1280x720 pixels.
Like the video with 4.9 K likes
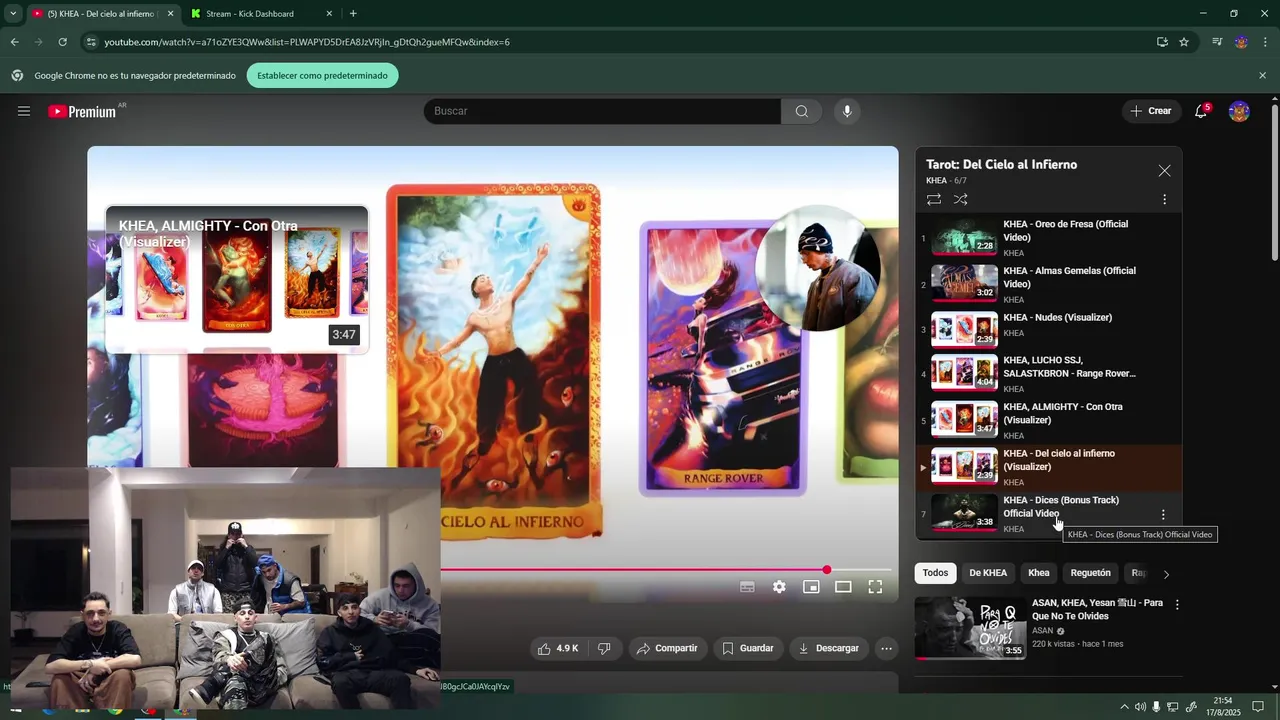click(558, 648)
